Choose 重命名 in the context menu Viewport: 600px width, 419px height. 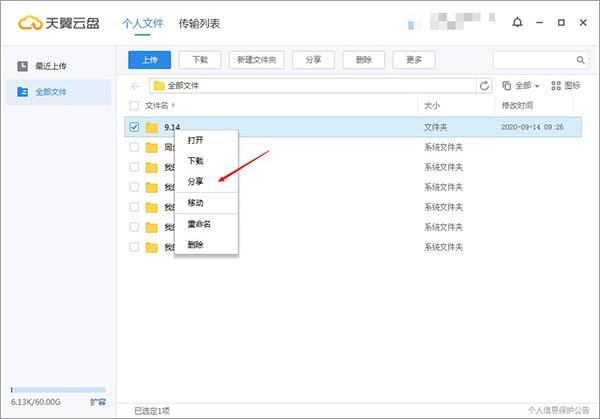click(206, 224)
